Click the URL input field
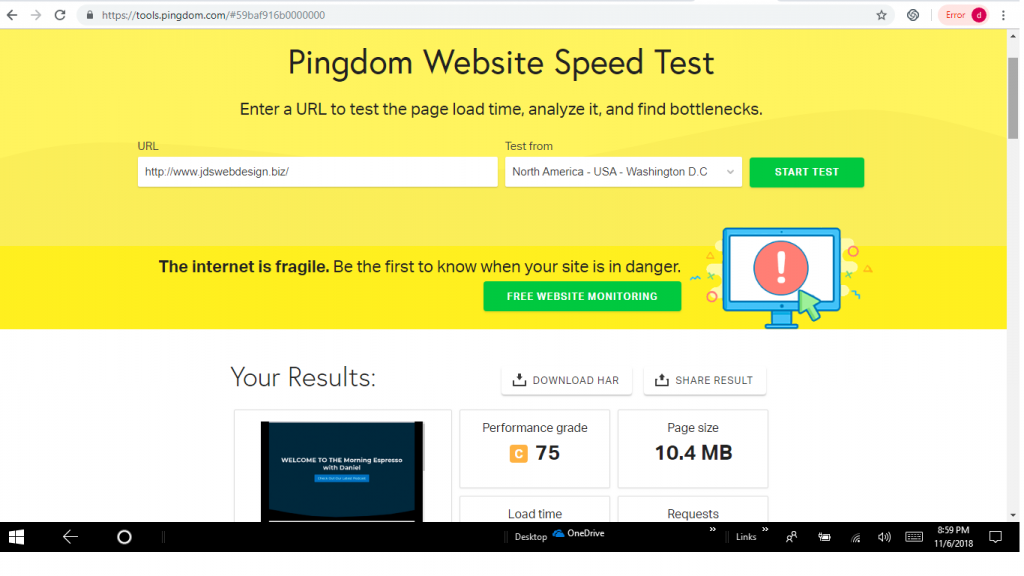1024x576 pixels. 317,172
